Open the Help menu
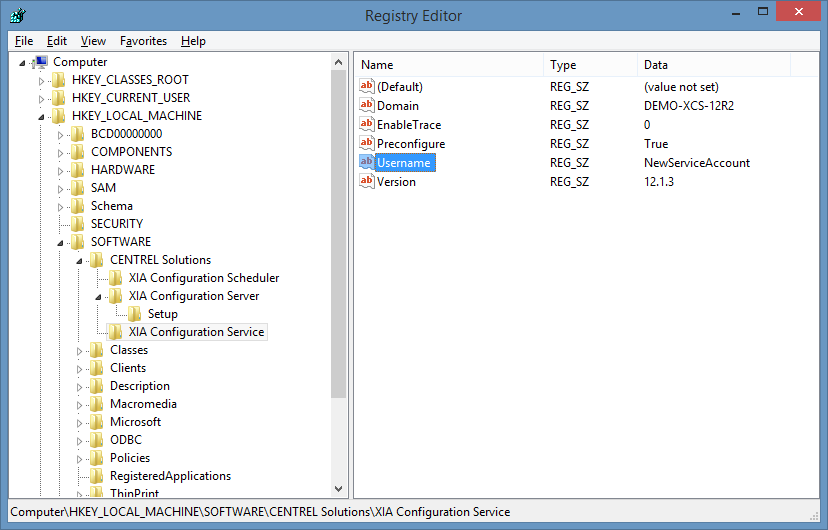This screenshot has width=828, height=530. pos(193,41)
